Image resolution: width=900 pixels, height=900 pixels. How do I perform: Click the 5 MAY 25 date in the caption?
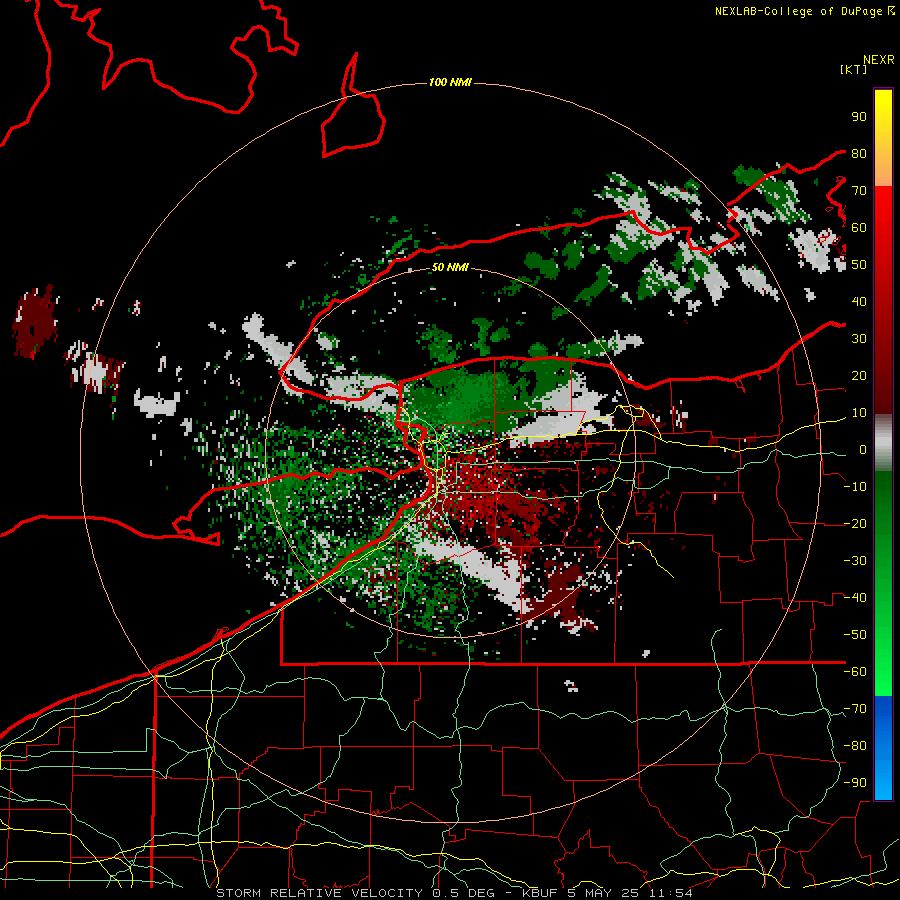(606, 893)
